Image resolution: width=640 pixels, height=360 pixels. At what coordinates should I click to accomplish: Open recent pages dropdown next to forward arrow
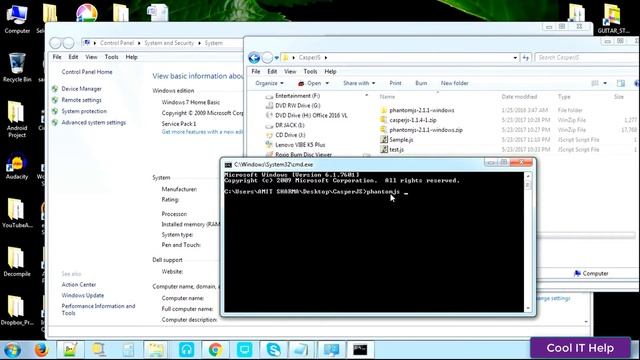coord(276,58)
